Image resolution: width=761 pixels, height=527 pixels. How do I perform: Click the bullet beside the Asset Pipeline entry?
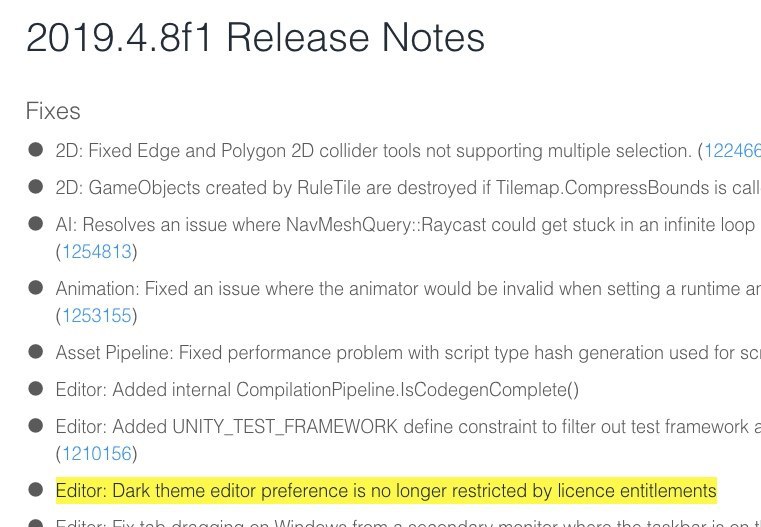[36, 352]
